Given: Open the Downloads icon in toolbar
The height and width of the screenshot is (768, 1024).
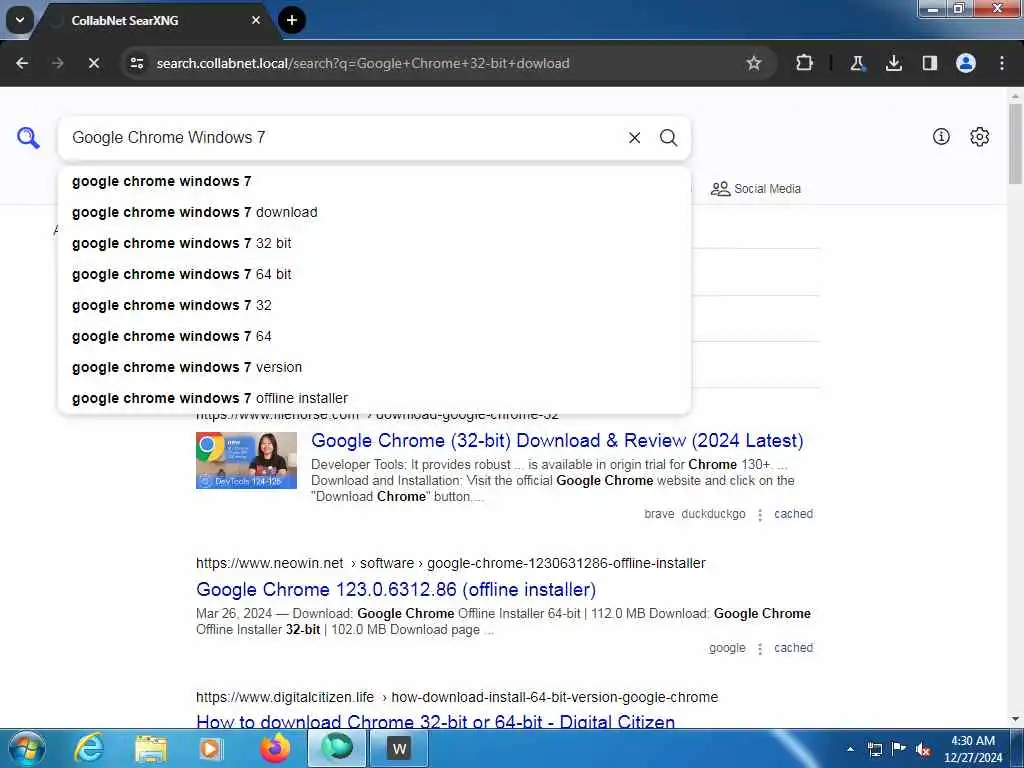Looking at the screenshot, I should click(893, 63).
